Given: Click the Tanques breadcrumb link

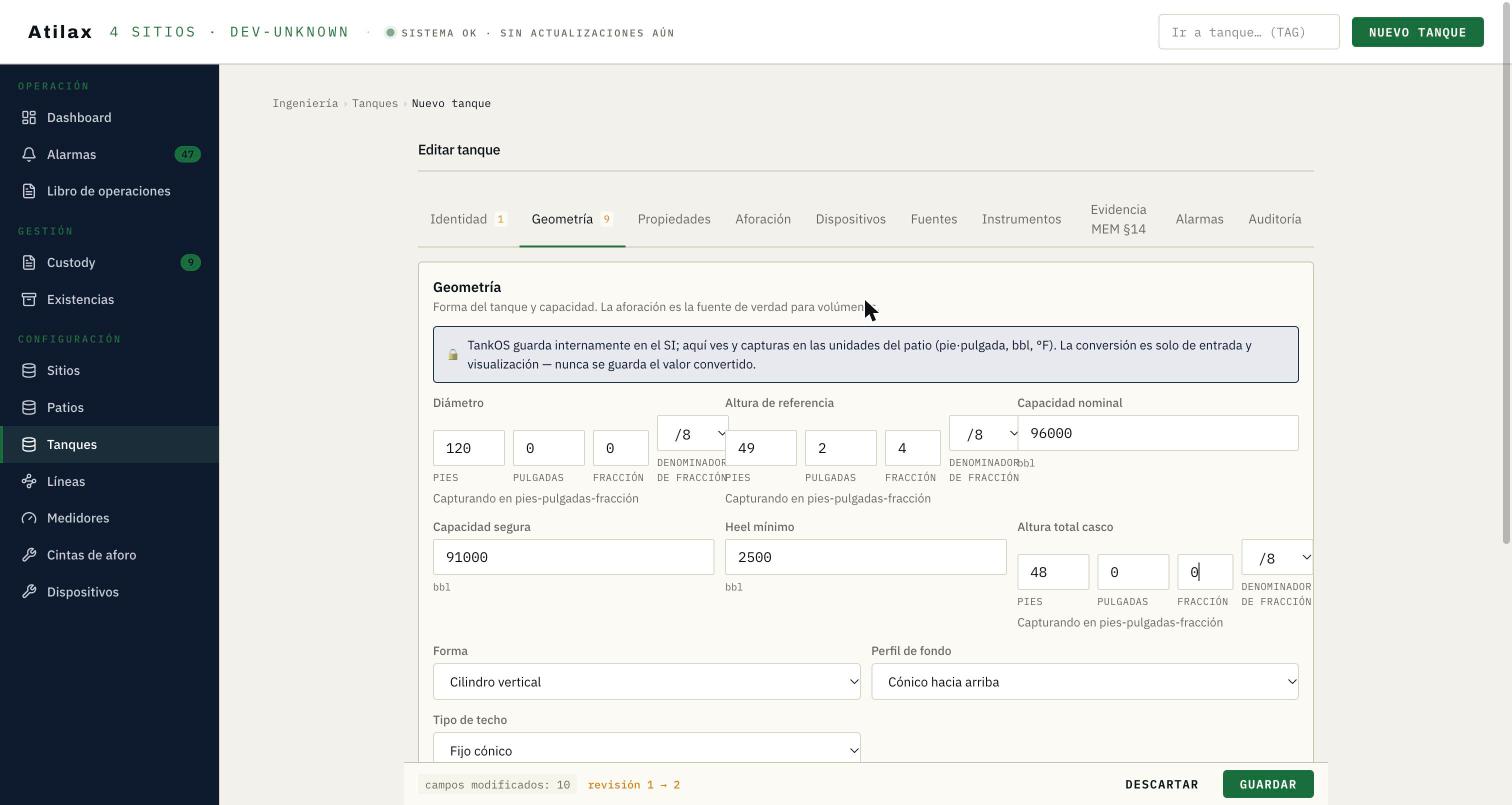Looking at the screenshot, I should (x=375, y=104).
